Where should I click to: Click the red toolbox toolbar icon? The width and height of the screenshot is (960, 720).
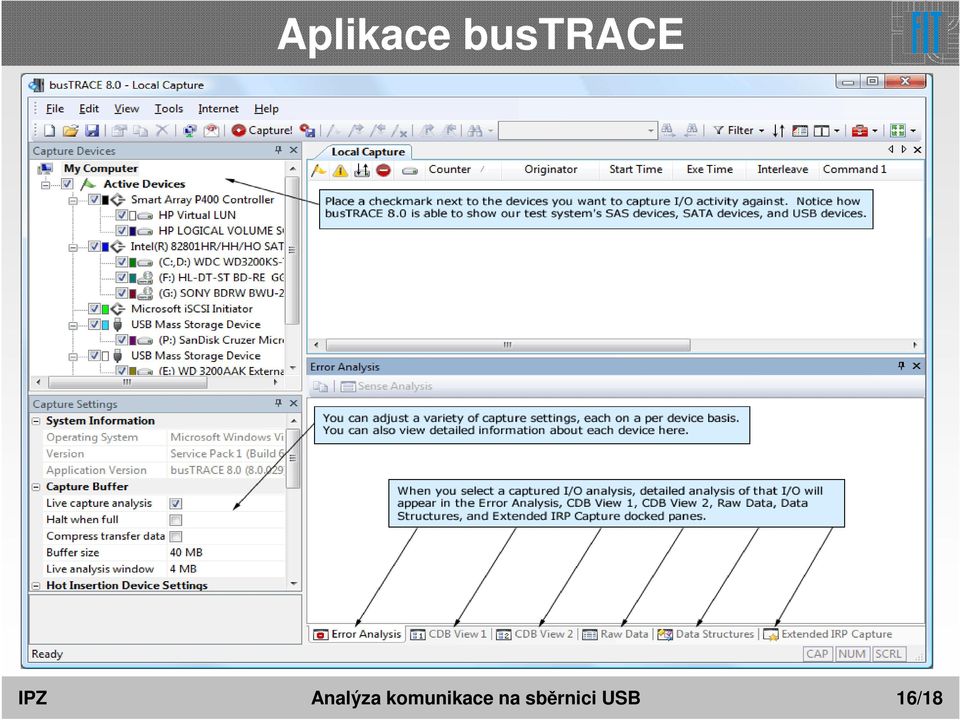point(860,130)
